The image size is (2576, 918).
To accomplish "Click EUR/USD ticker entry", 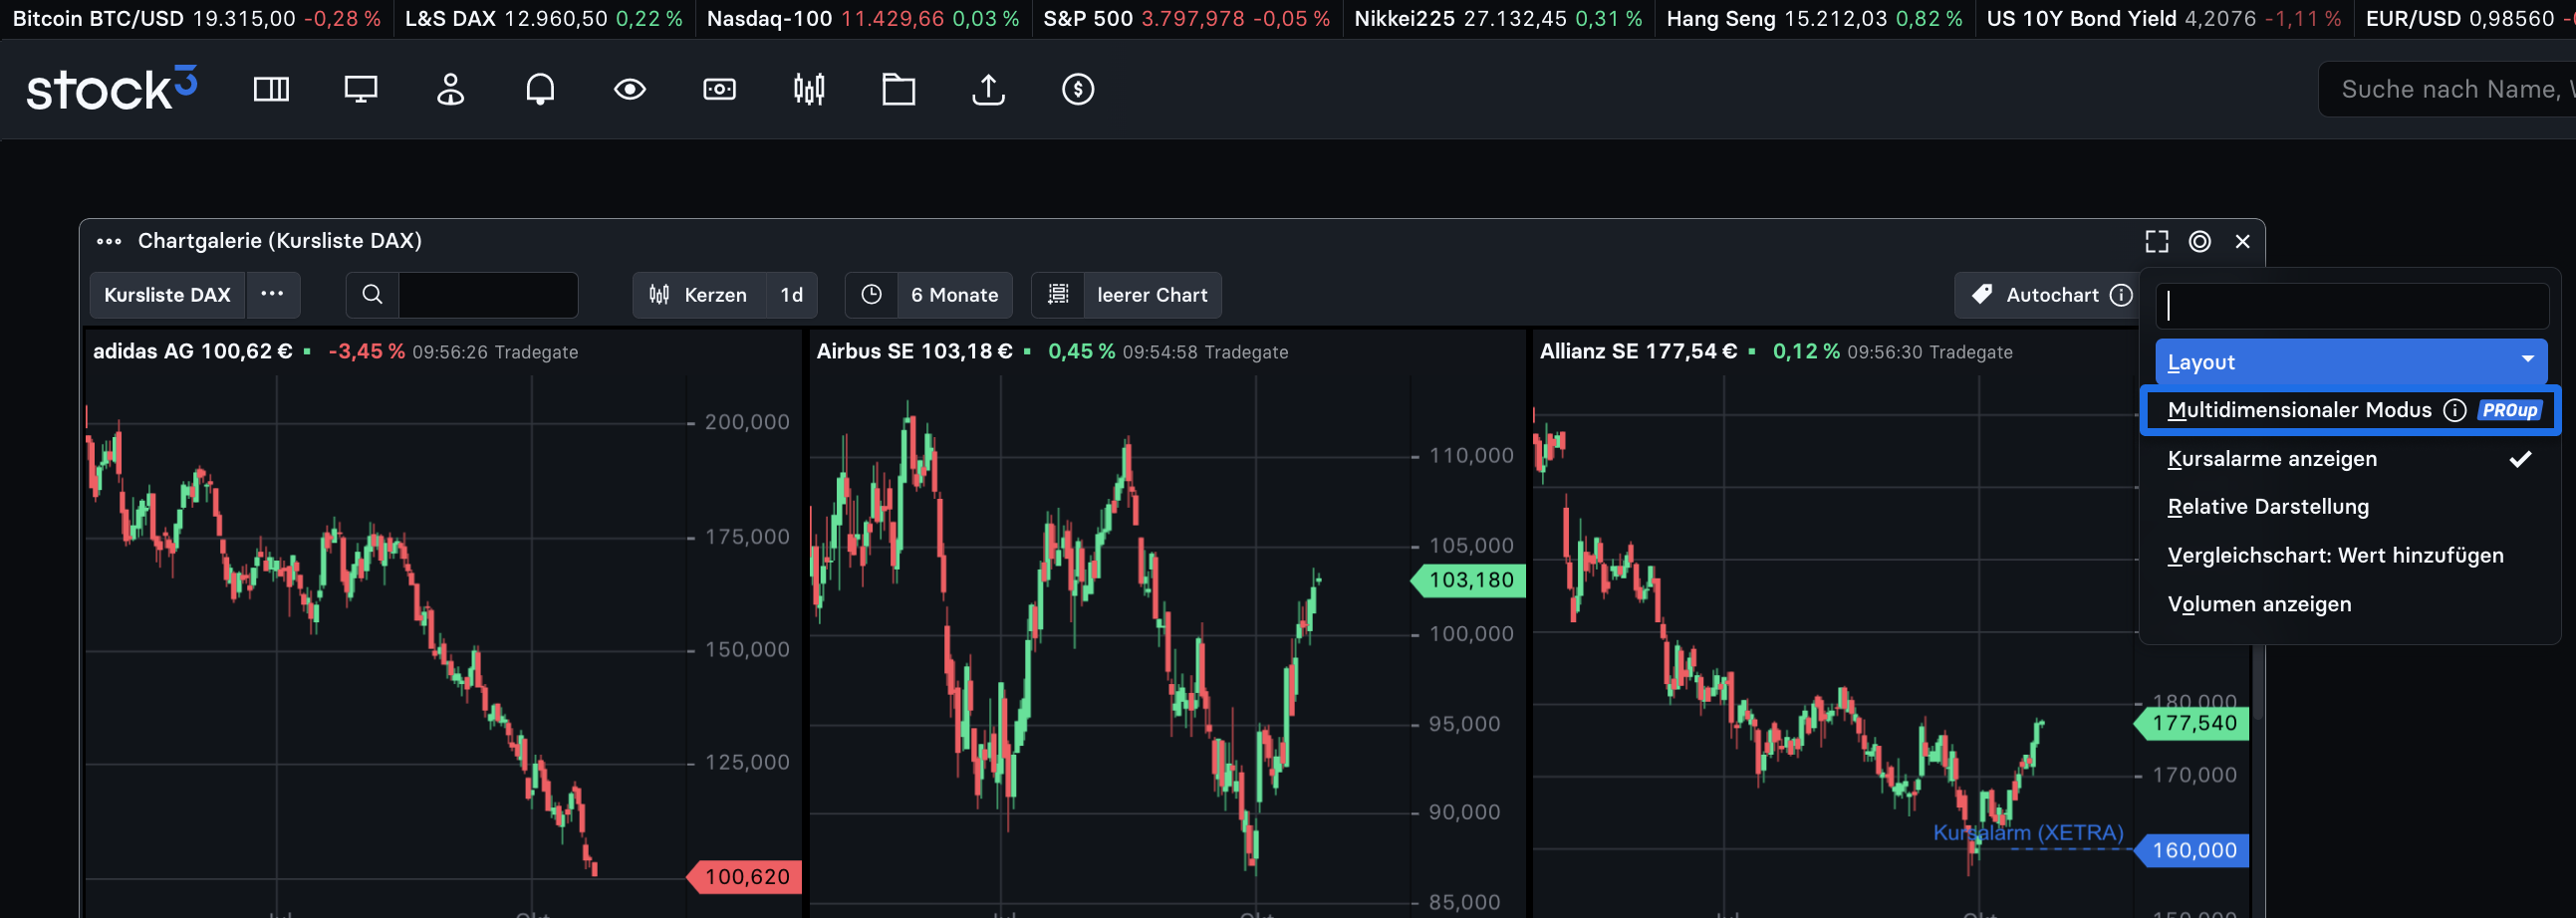I will 2470,19.
